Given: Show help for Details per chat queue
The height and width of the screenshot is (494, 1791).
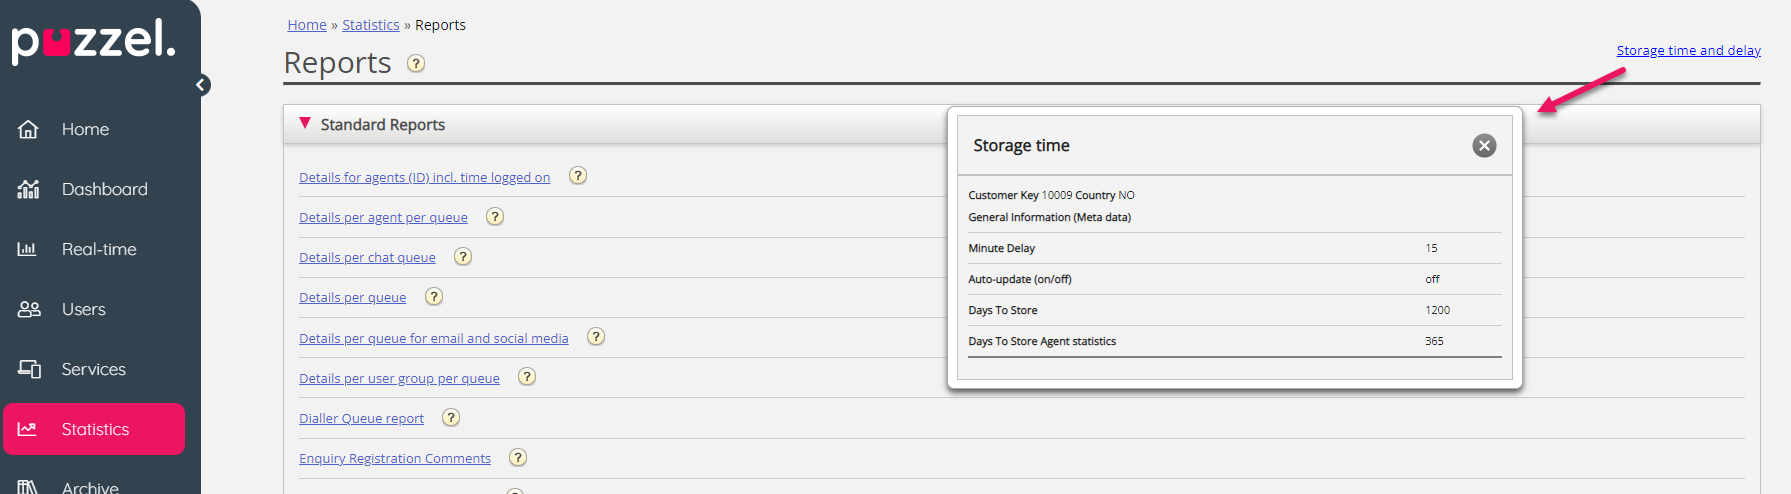Looking at the screenshot, I should [463, 257].
